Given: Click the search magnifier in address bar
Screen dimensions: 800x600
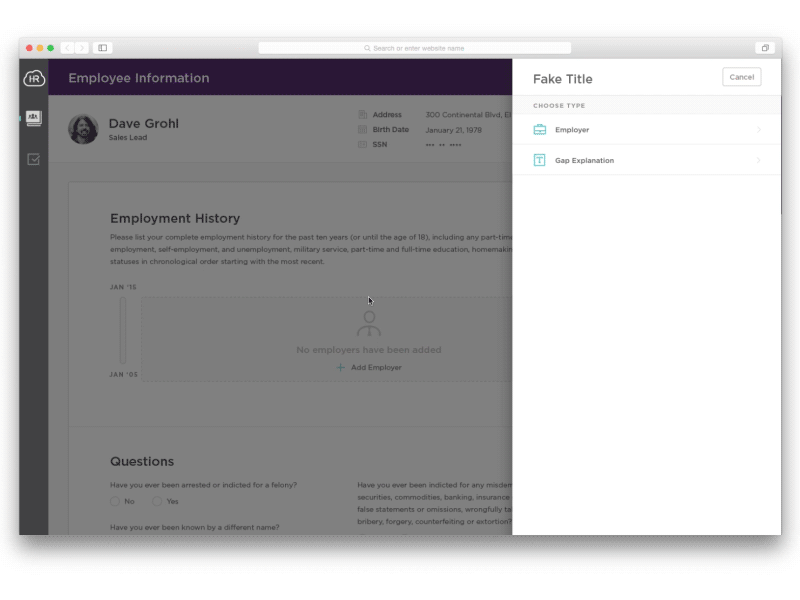Looking at the screenshot, I should pos(367,48).
